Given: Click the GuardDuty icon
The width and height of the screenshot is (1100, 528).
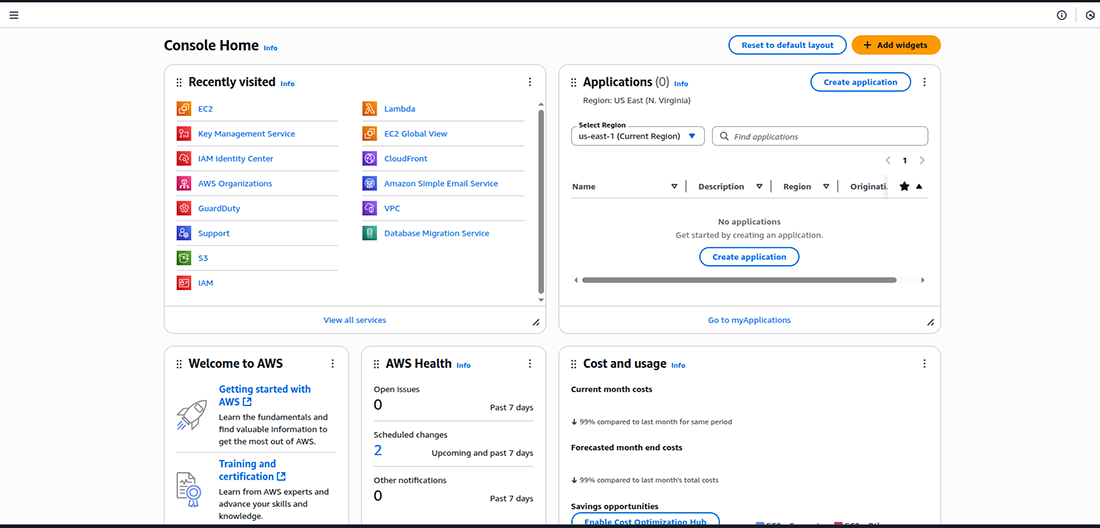Looking at the screenshot, I should [184, 208].
